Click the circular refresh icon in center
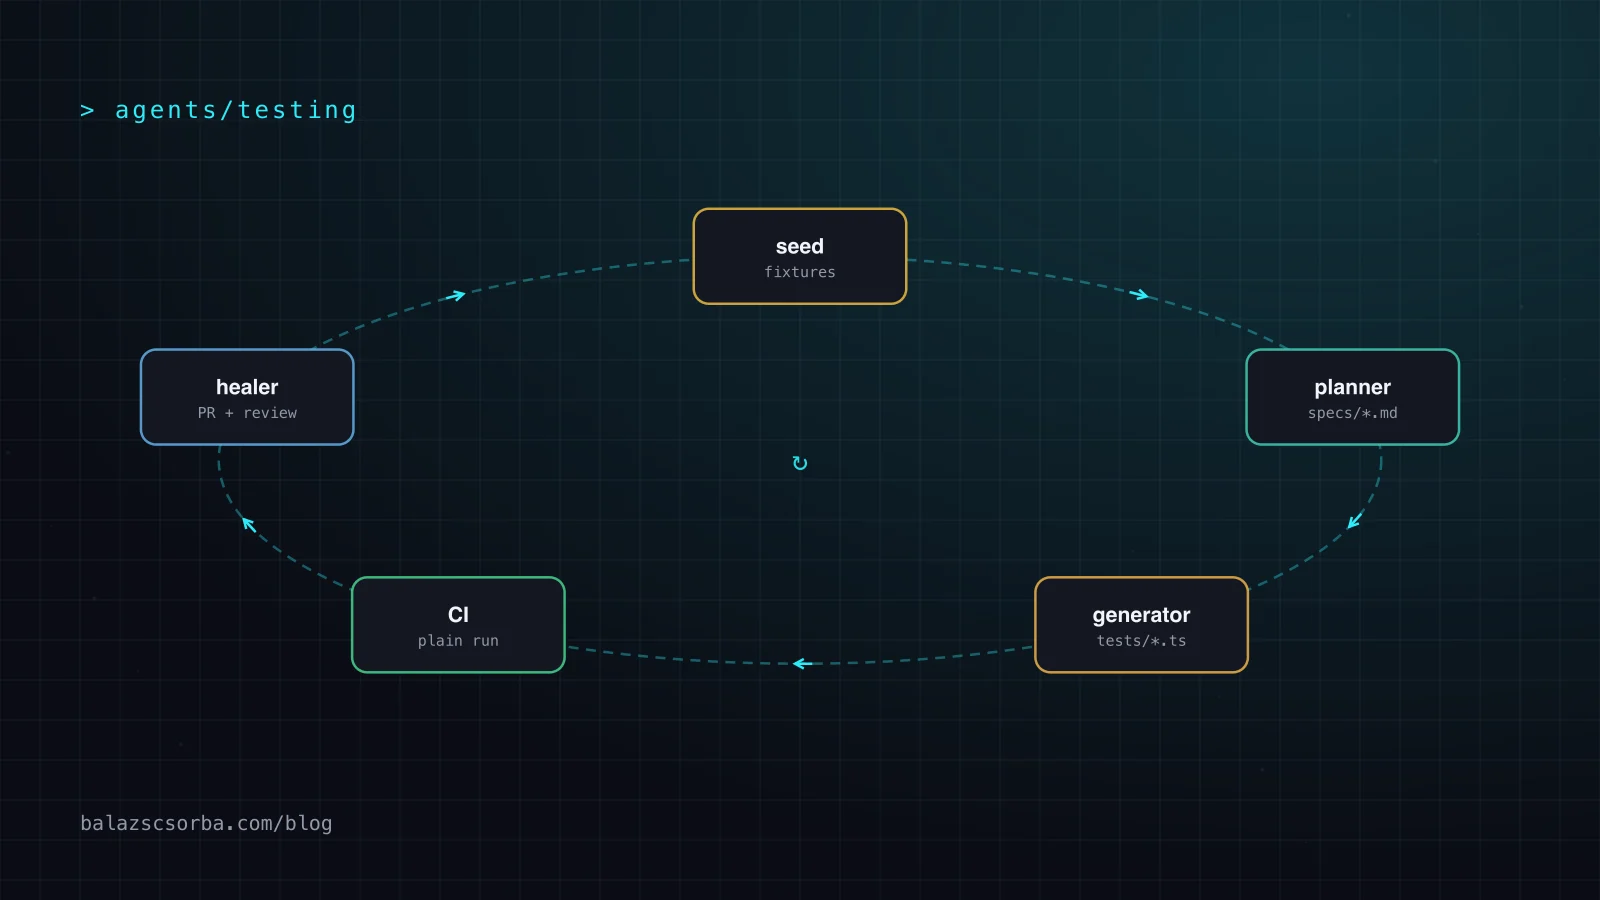Image resolution: width=1600 pixels, height=900 pixels. coord(800,463)
